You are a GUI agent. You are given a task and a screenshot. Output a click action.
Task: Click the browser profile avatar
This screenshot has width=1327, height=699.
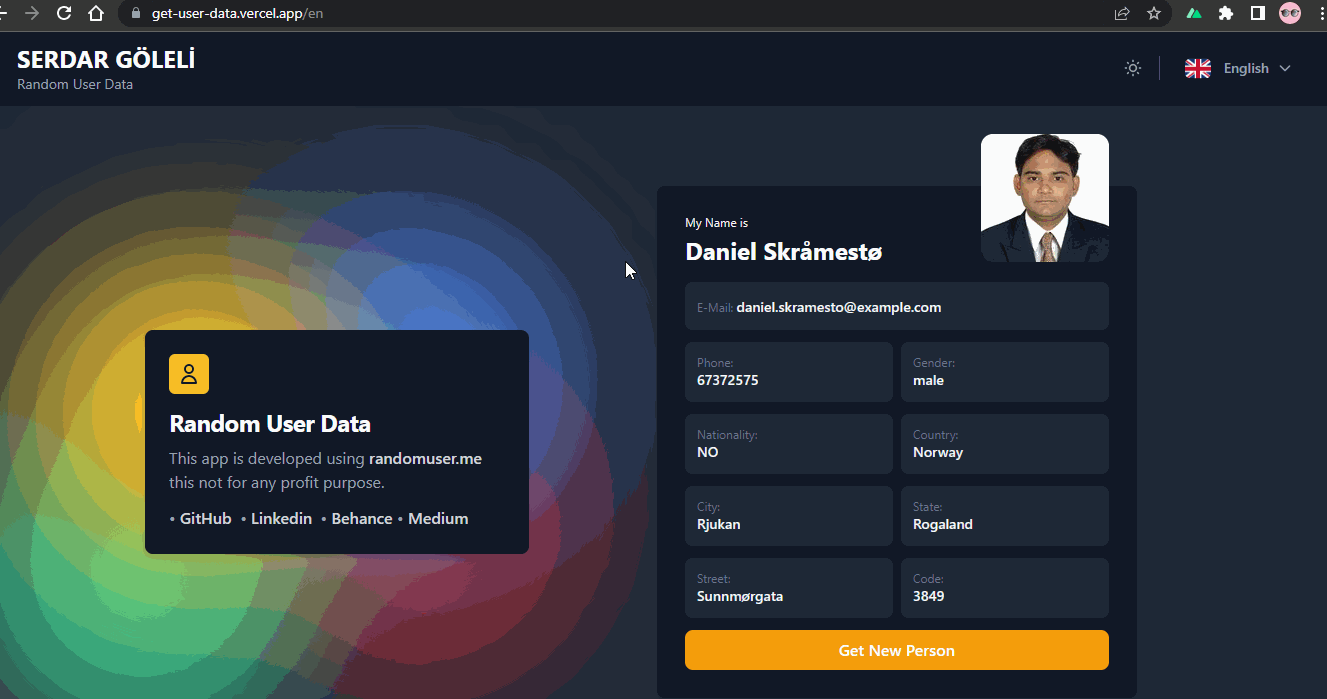pyautogui.click(x=1290, y=13)
